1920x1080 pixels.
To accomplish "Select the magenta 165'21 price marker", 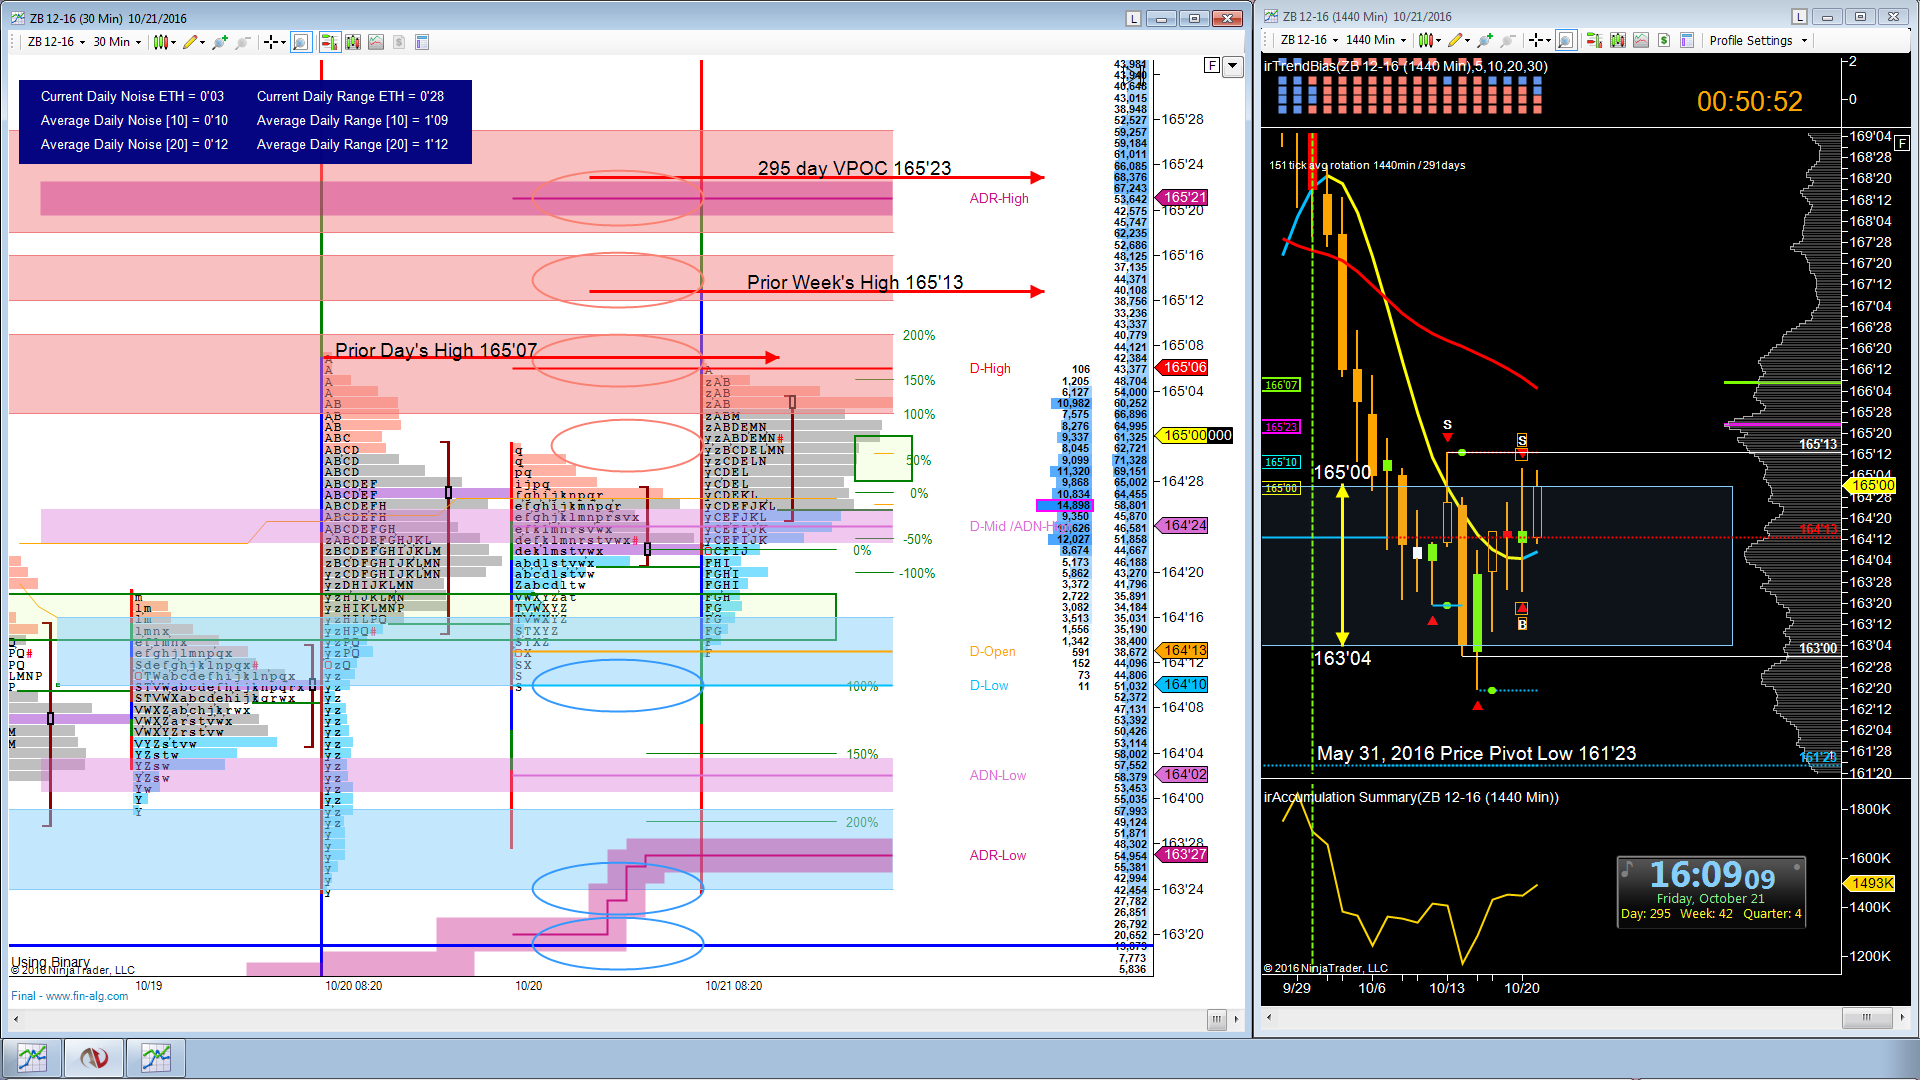I will [1183, 198].
